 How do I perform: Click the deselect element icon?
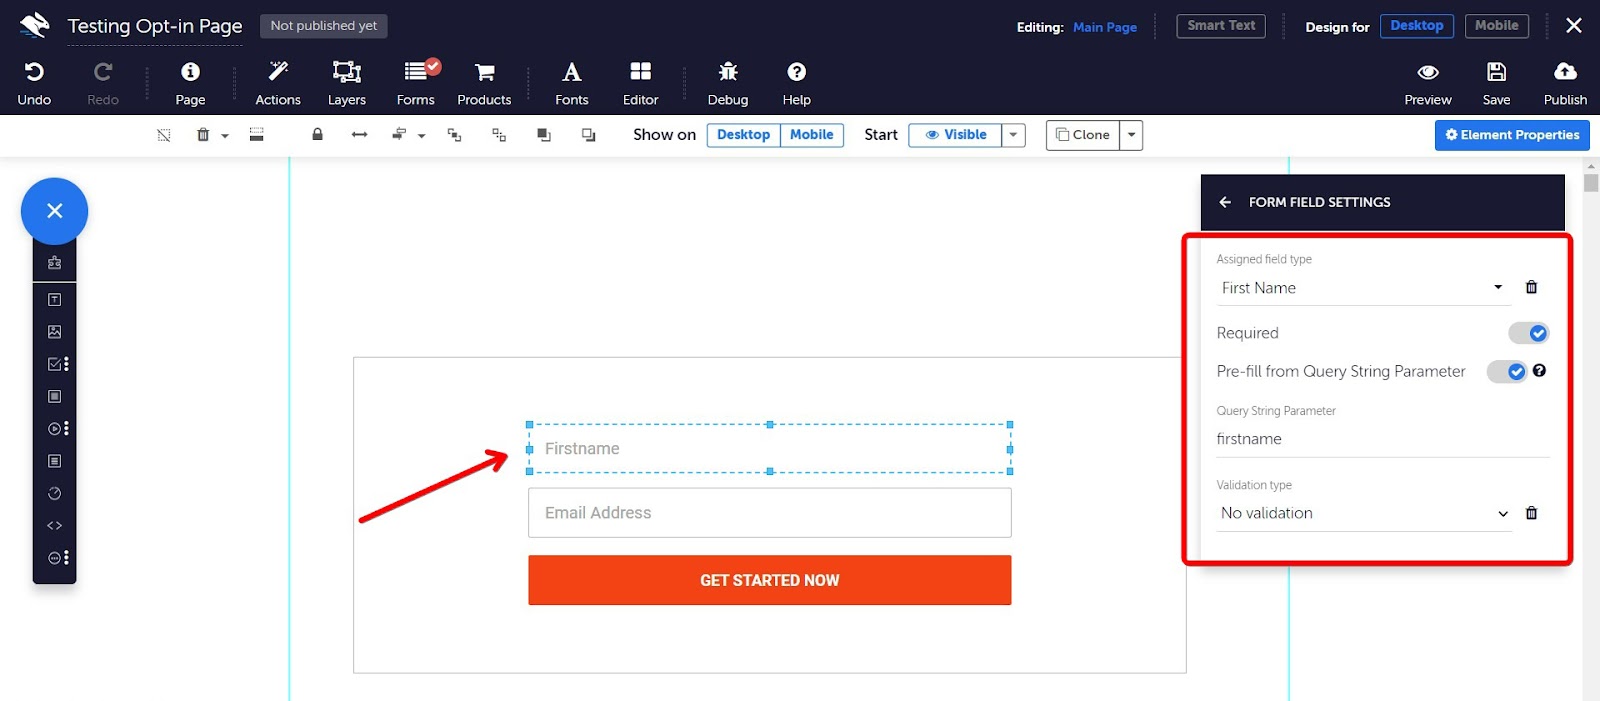(x=164, y=135)
